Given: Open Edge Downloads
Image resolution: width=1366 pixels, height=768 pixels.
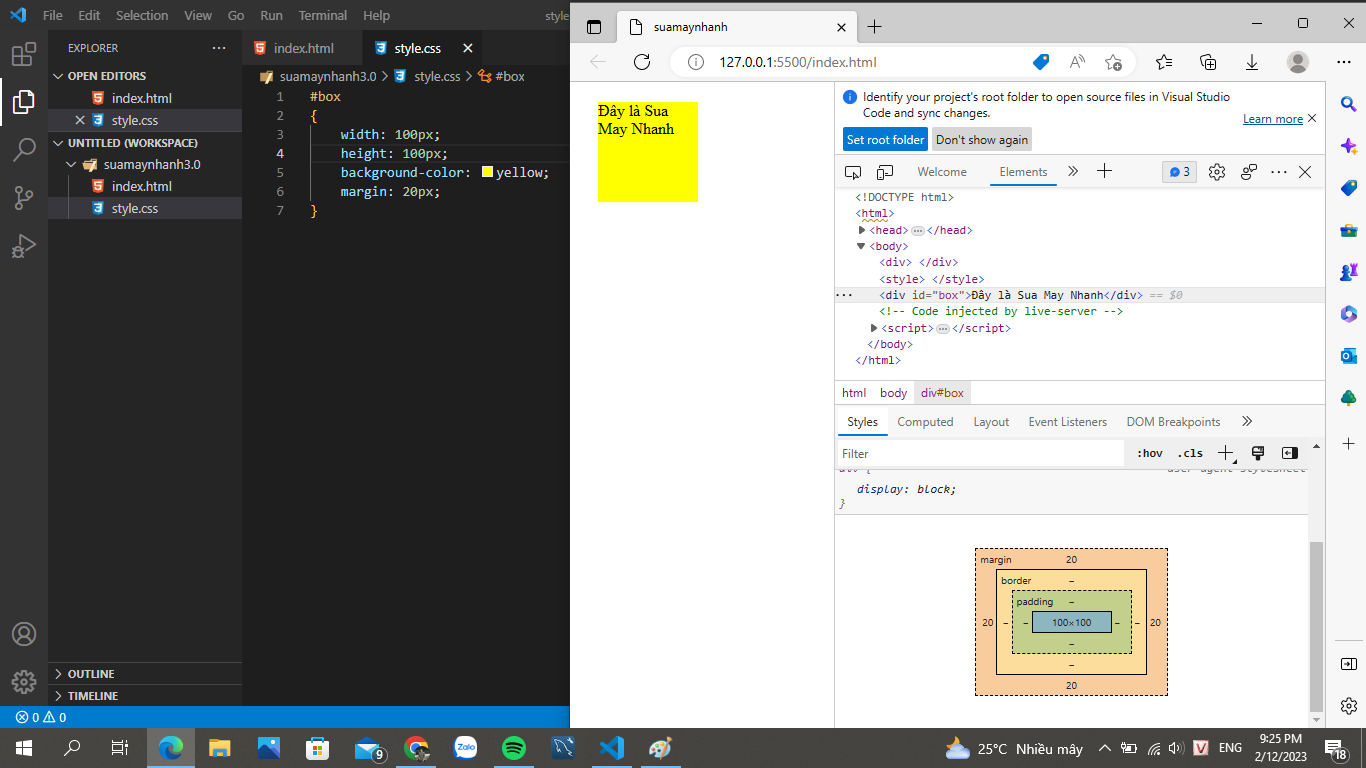Looking at the screenshot, I should tap(1252, 62).
